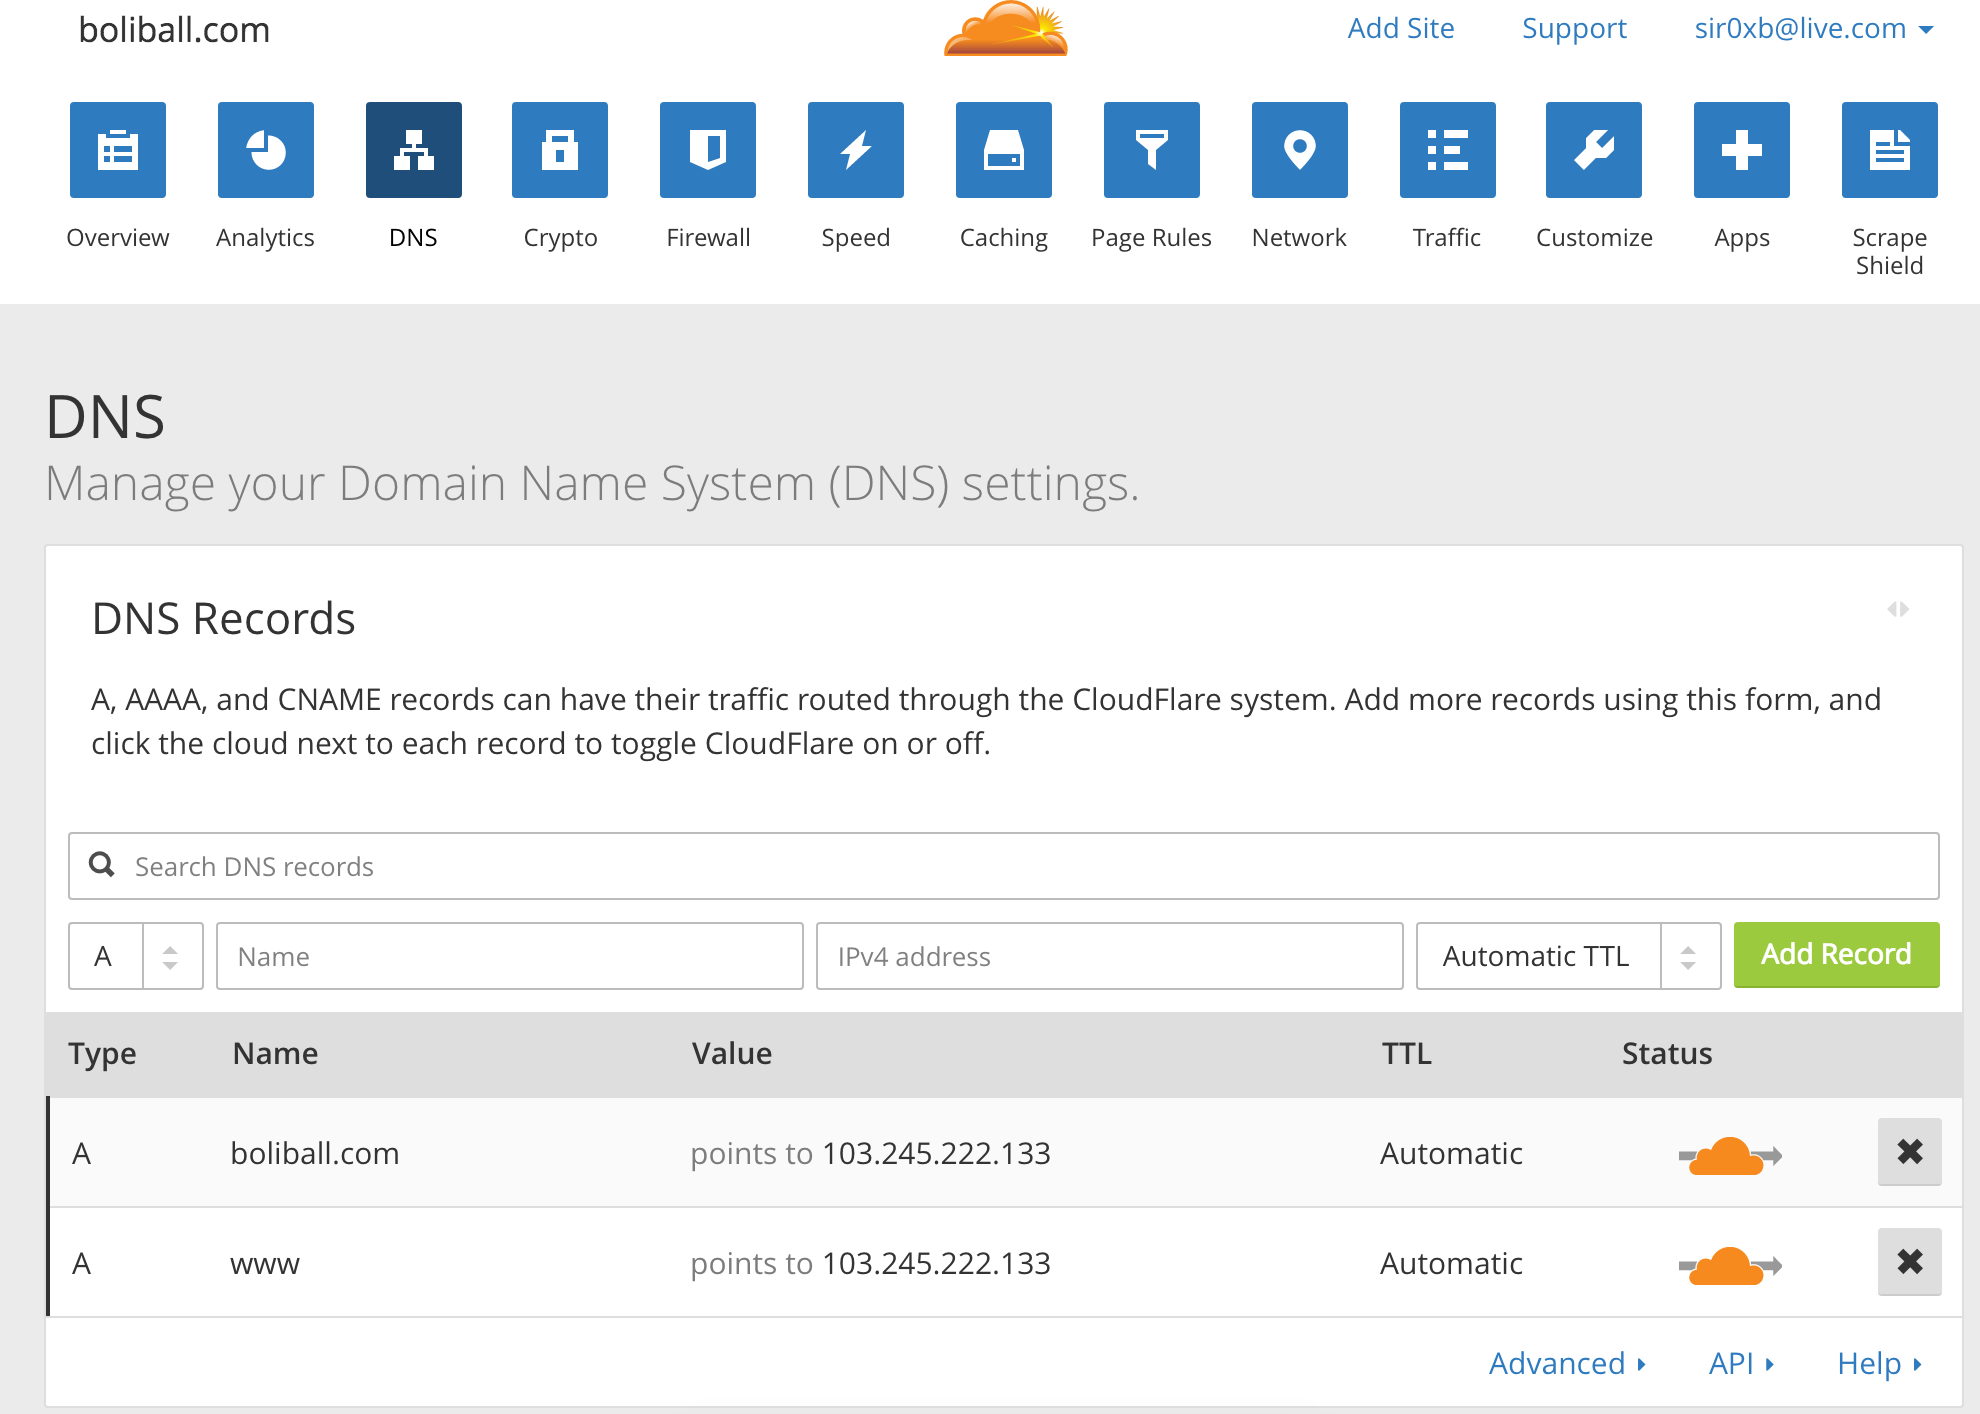
Task: Focus the Search DNS records field
Action: click(1004, 866)
